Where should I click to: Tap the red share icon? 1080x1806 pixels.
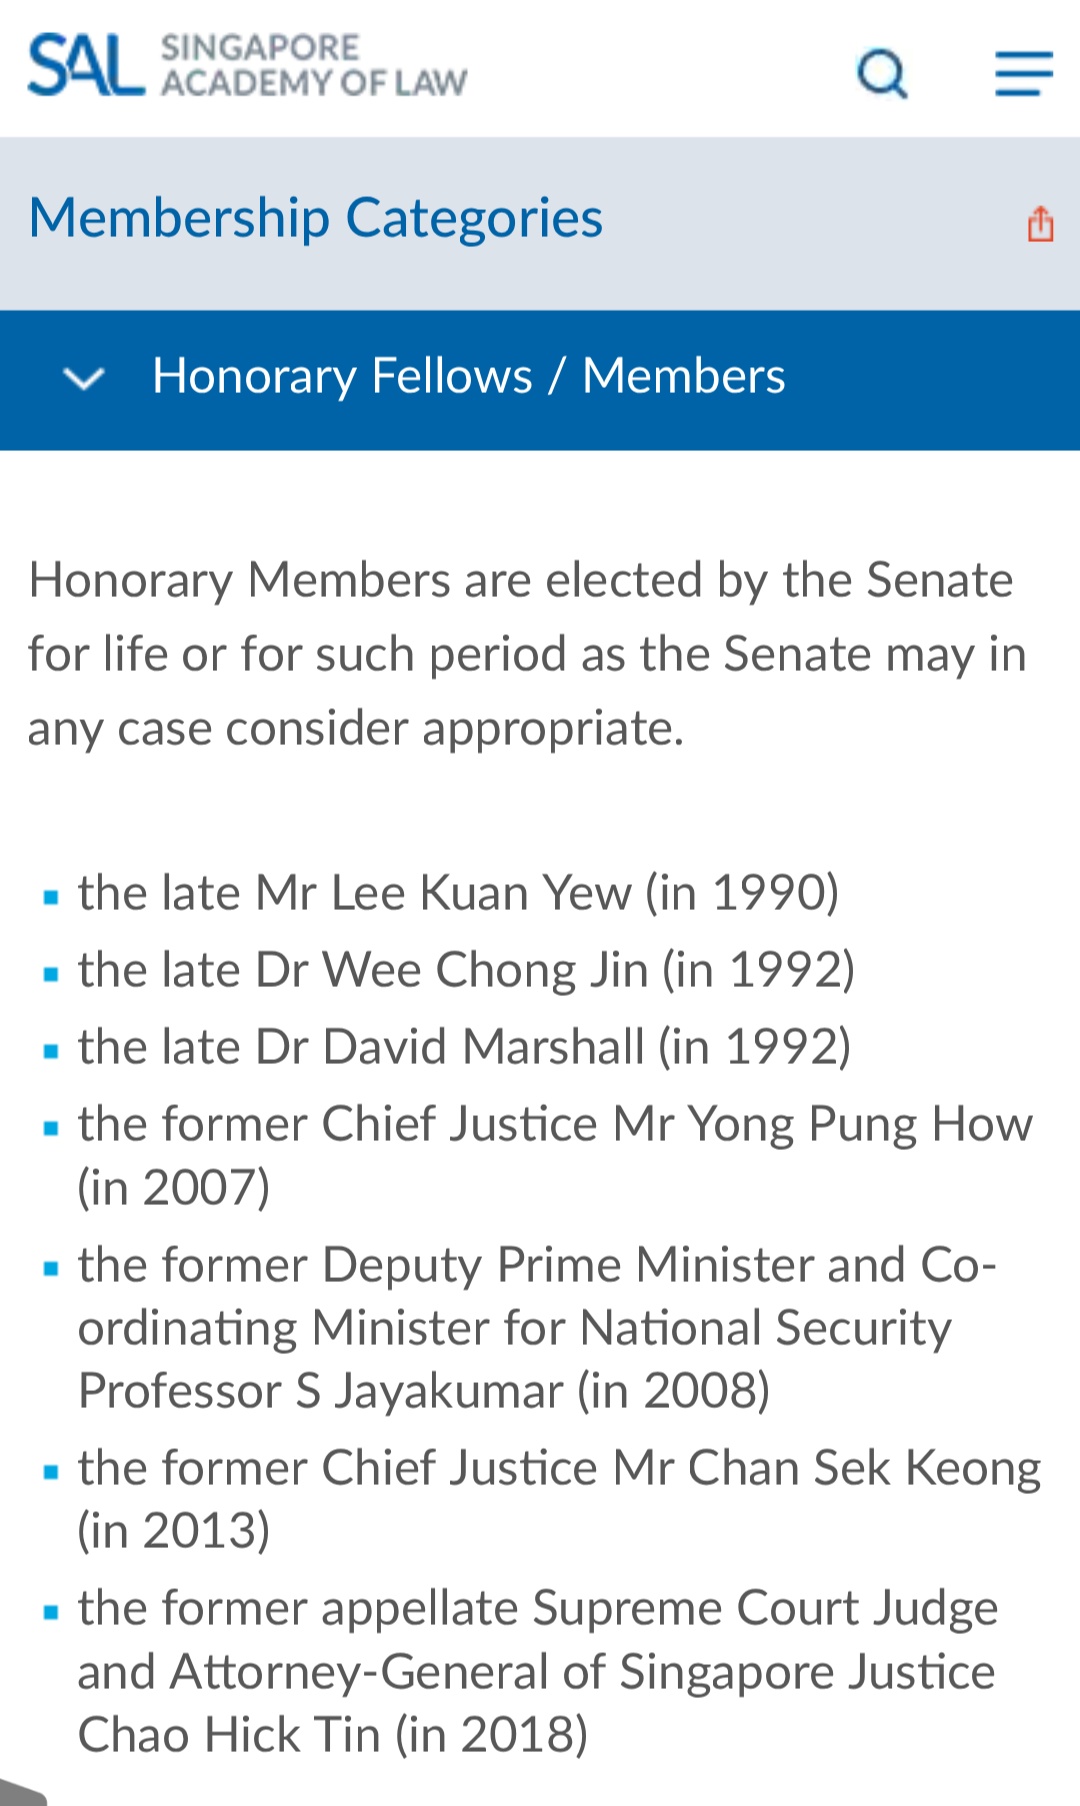click(1040, 223)
